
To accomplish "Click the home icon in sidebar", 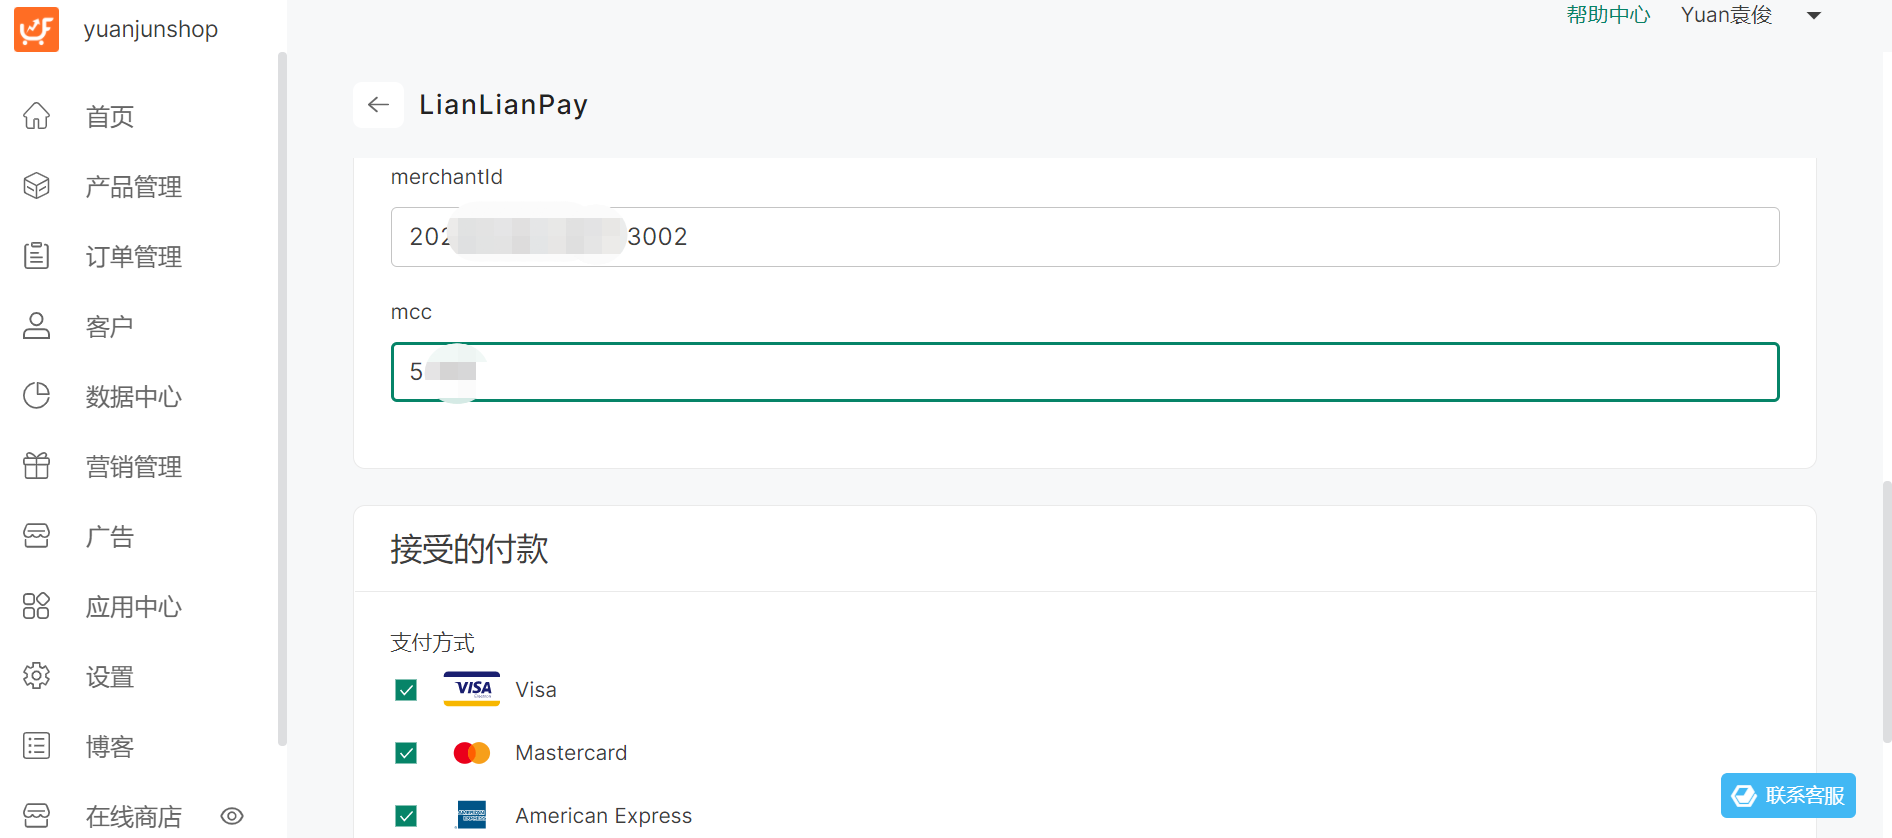I will [37, 116].
